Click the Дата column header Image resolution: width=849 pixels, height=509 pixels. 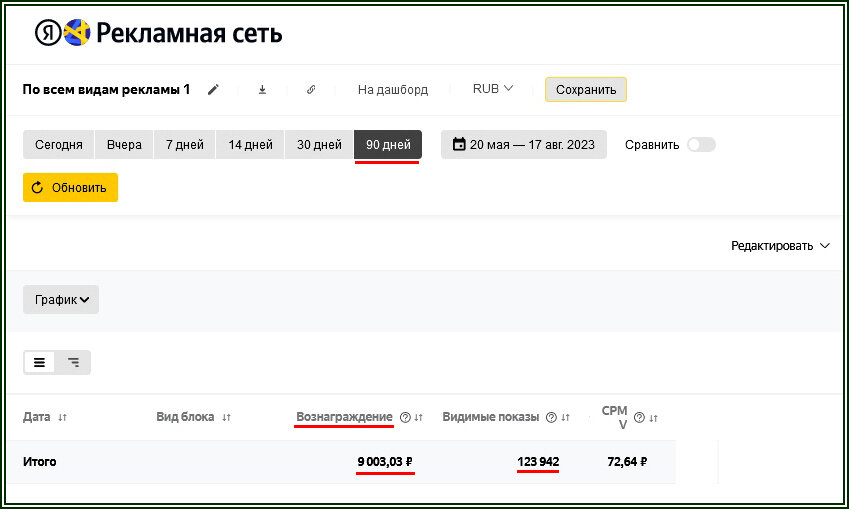pos(36,417)
